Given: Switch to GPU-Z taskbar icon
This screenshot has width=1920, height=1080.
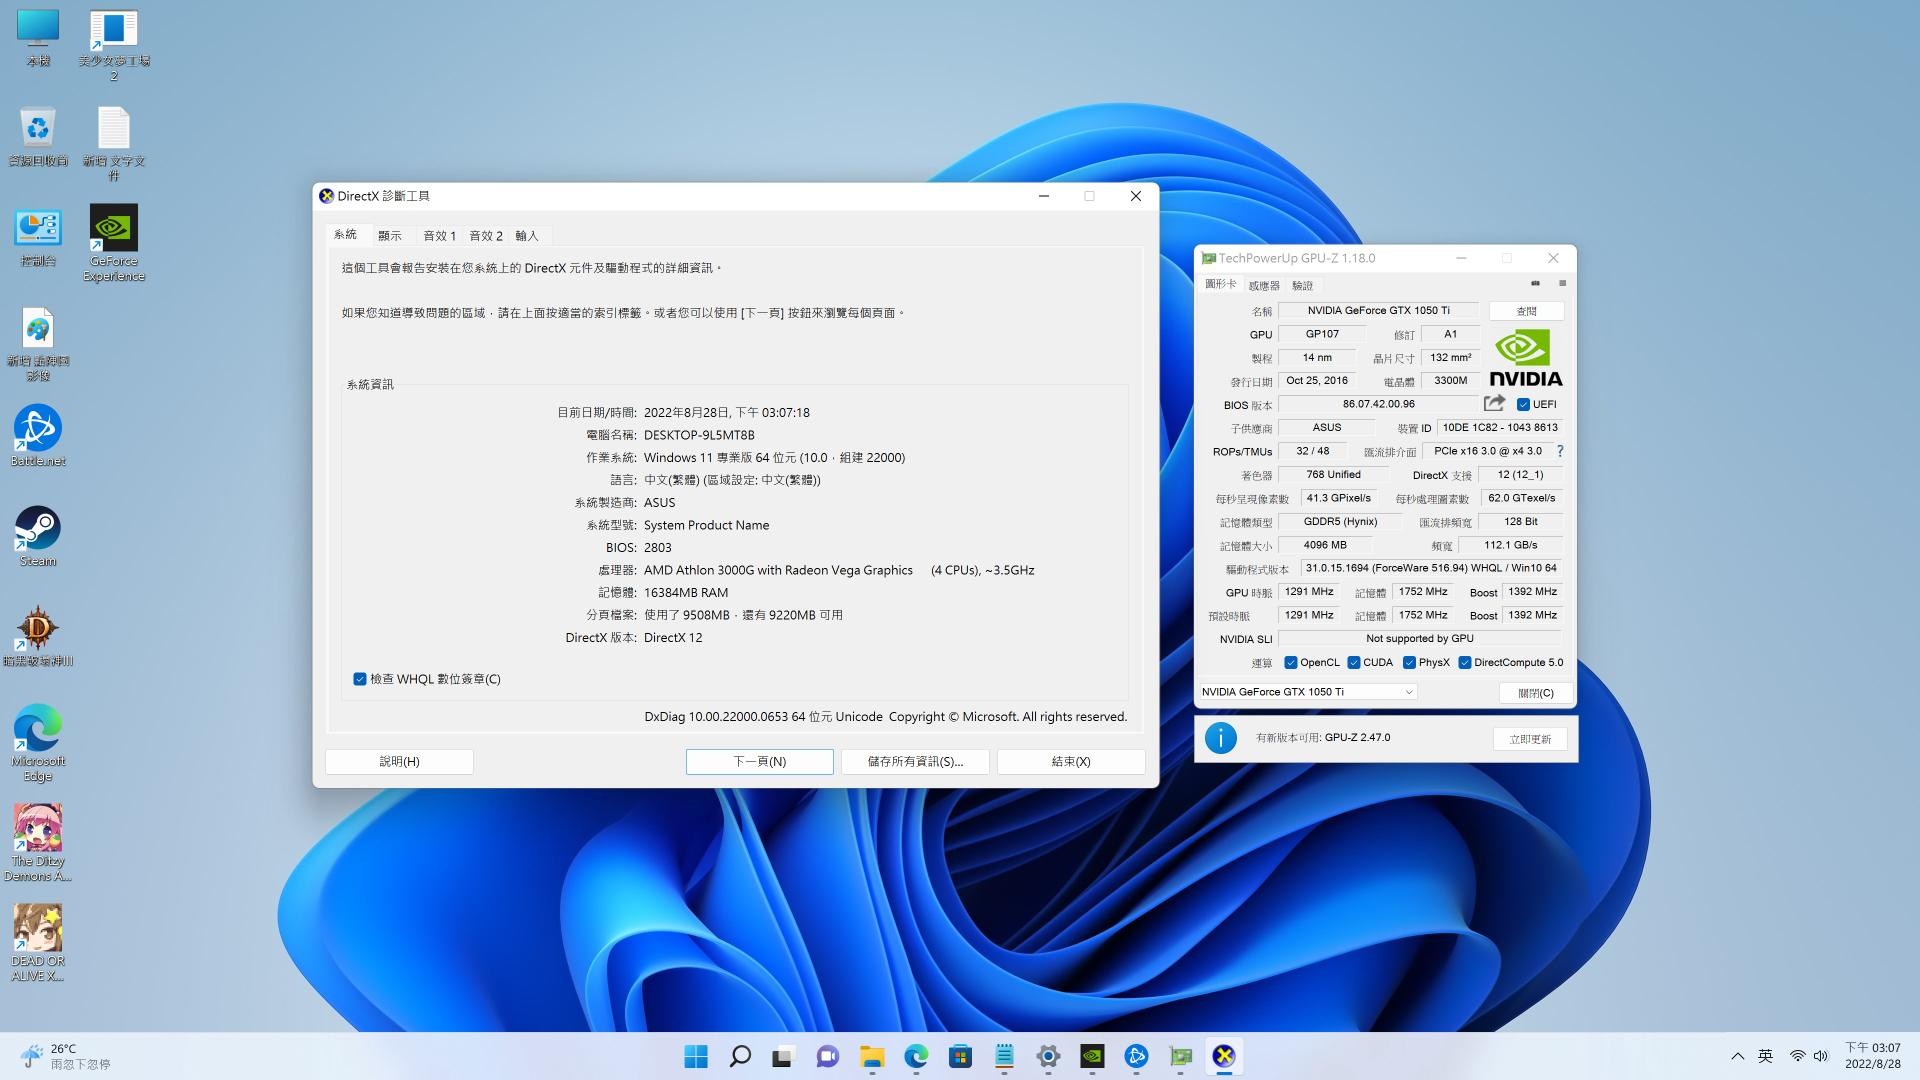Looking at the screenshot, I should [1180, 1056].
